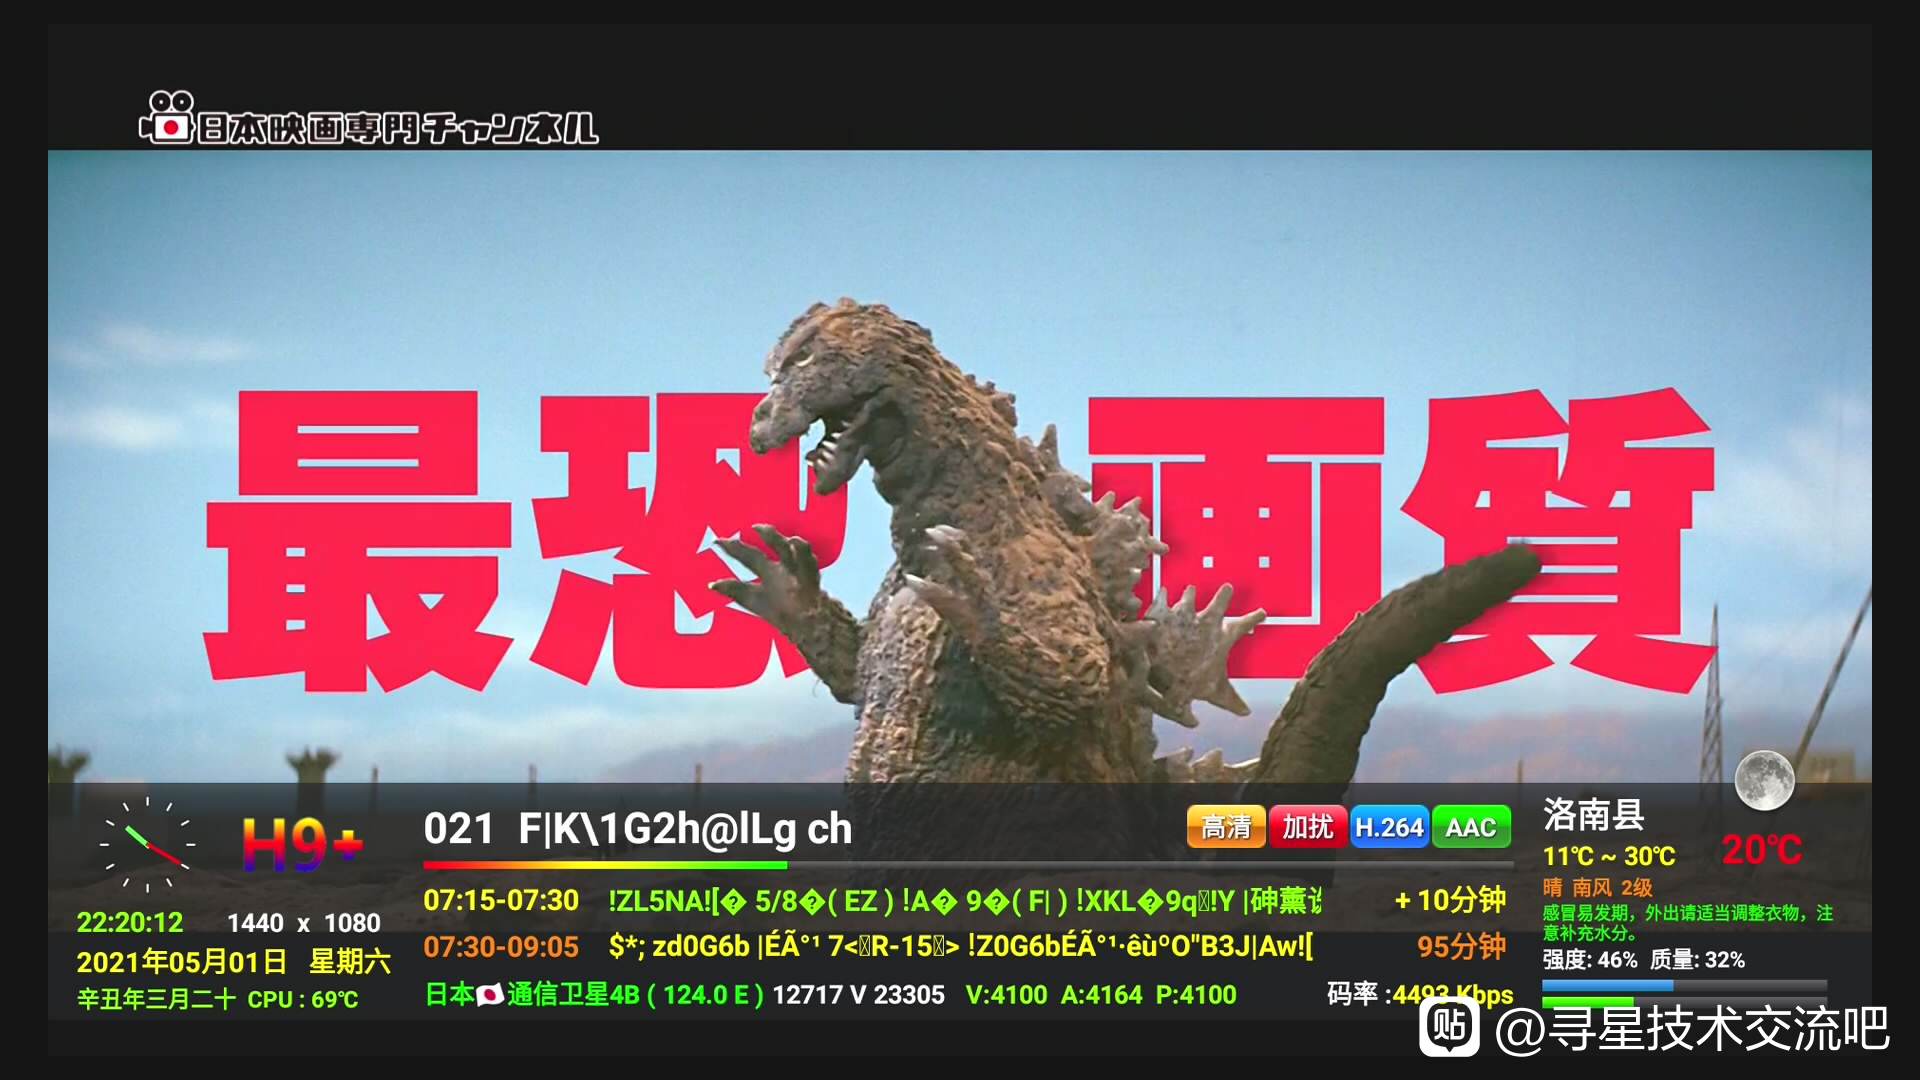1920x1080 pixels.
Task: Click the H9+ receiver logo
Action: click(301, 845)
